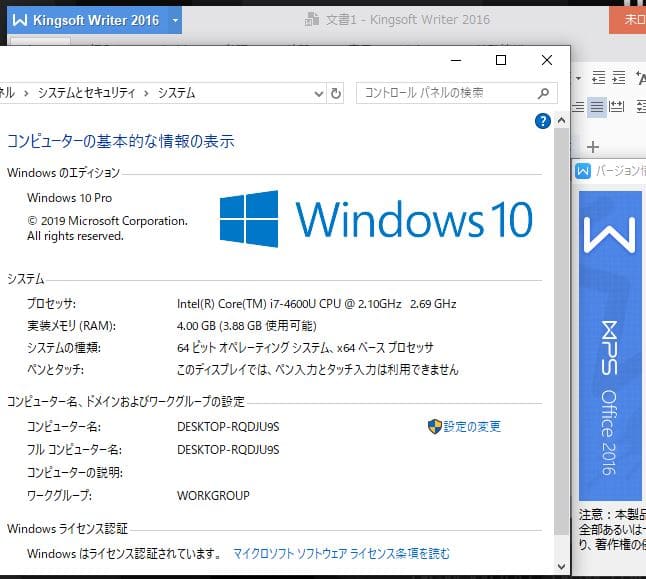Open the 設定の変更 link
This screenshot has width=646, height=579.
[x=472, y=426]
